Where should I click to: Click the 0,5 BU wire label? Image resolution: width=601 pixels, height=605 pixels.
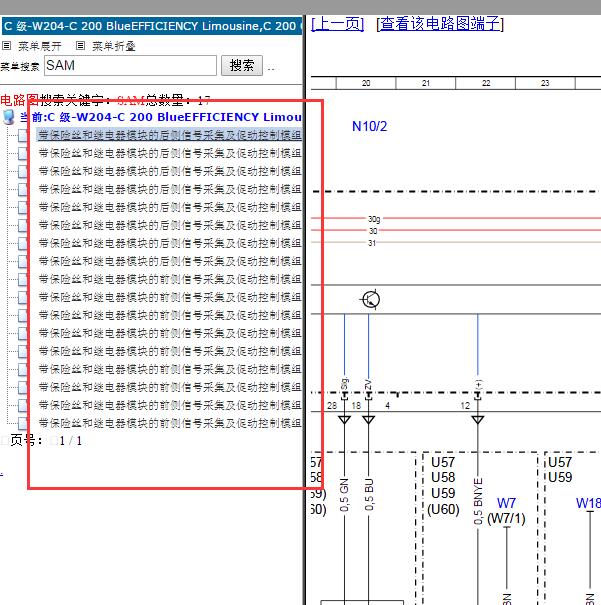pyautogui.click(x=369, y=495)
